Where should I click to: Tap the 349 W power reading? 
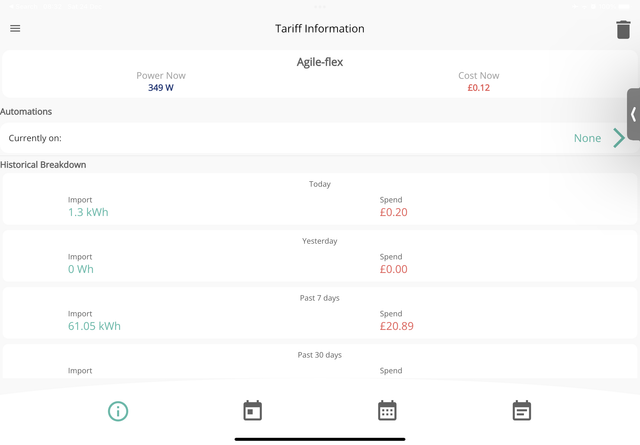(161, 88)
